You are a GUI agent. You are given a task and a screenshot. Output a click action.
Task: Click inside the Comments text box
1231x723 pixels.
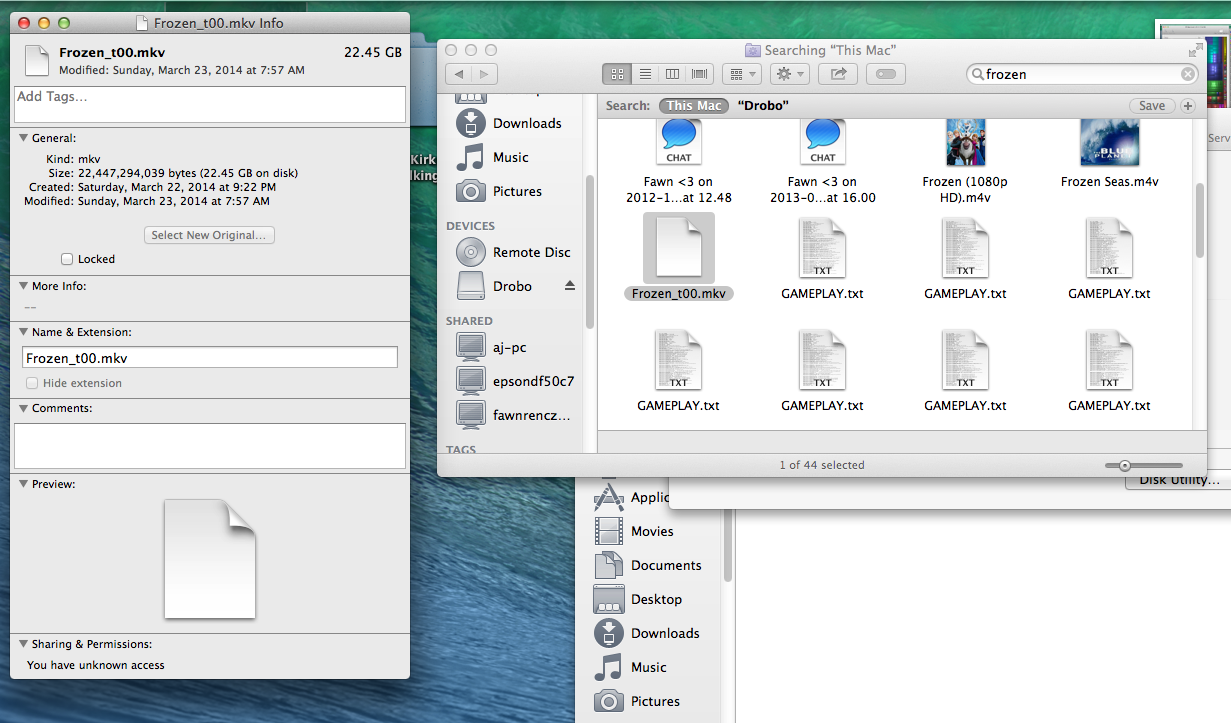210,446
